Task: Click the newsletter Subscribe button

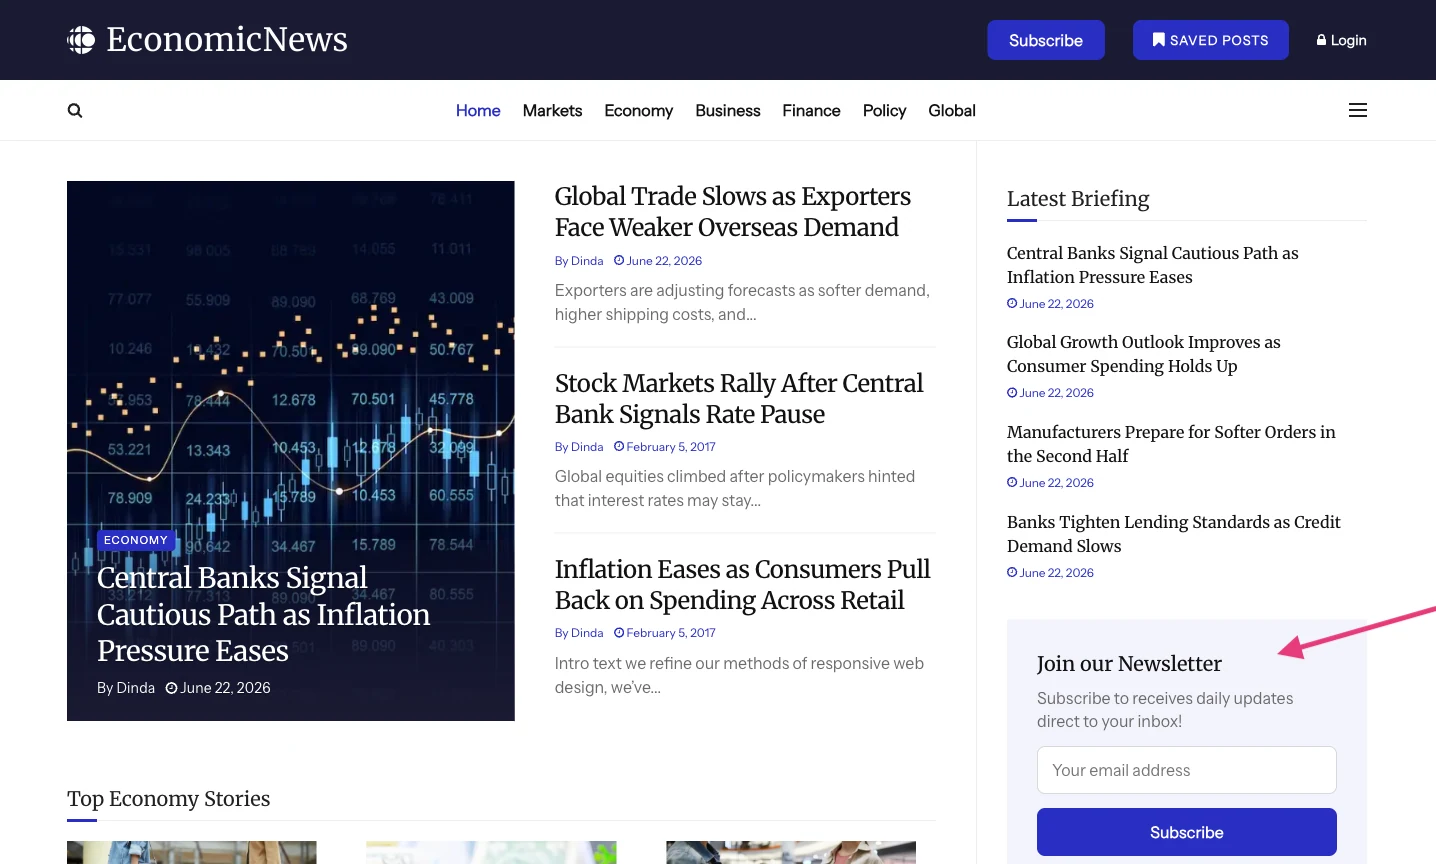Action: point(1187,832)
